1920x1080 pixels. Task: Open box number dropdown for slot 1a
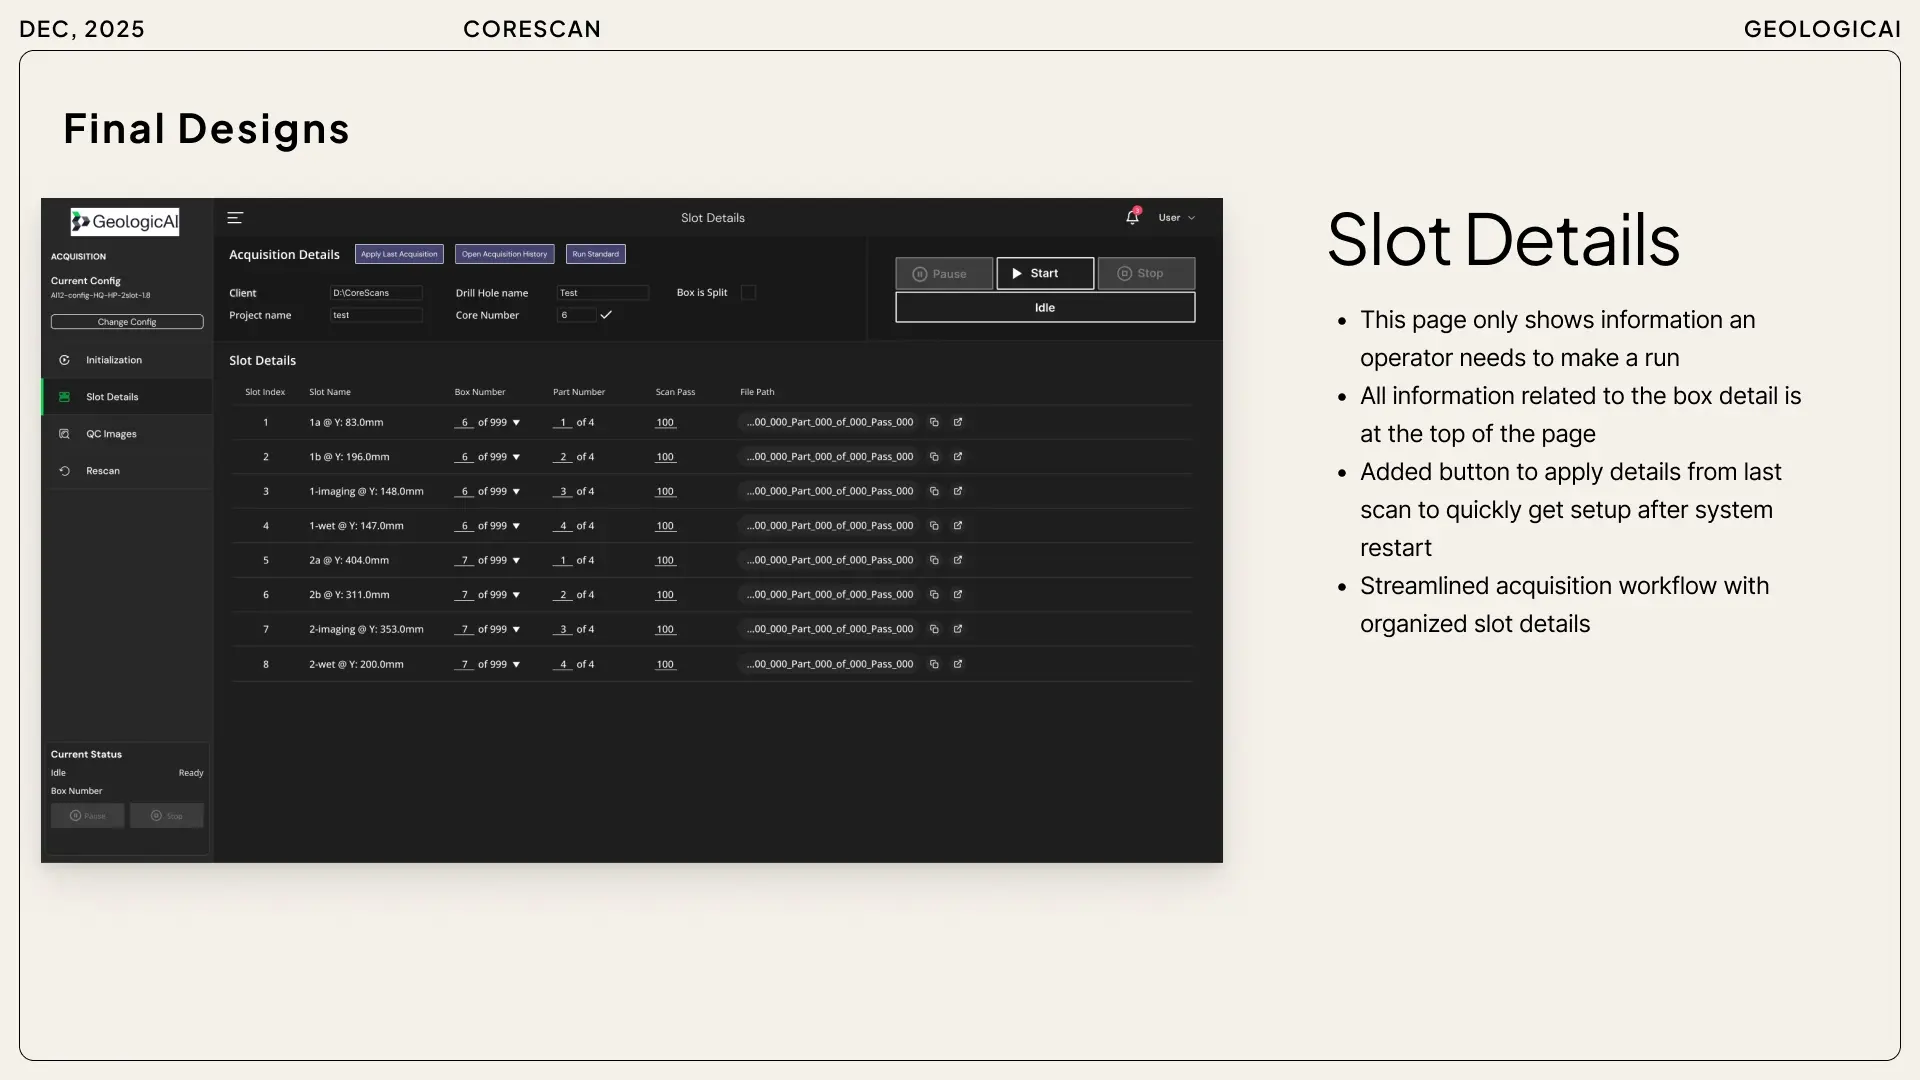pyautogui.click(x=516, y=423)
